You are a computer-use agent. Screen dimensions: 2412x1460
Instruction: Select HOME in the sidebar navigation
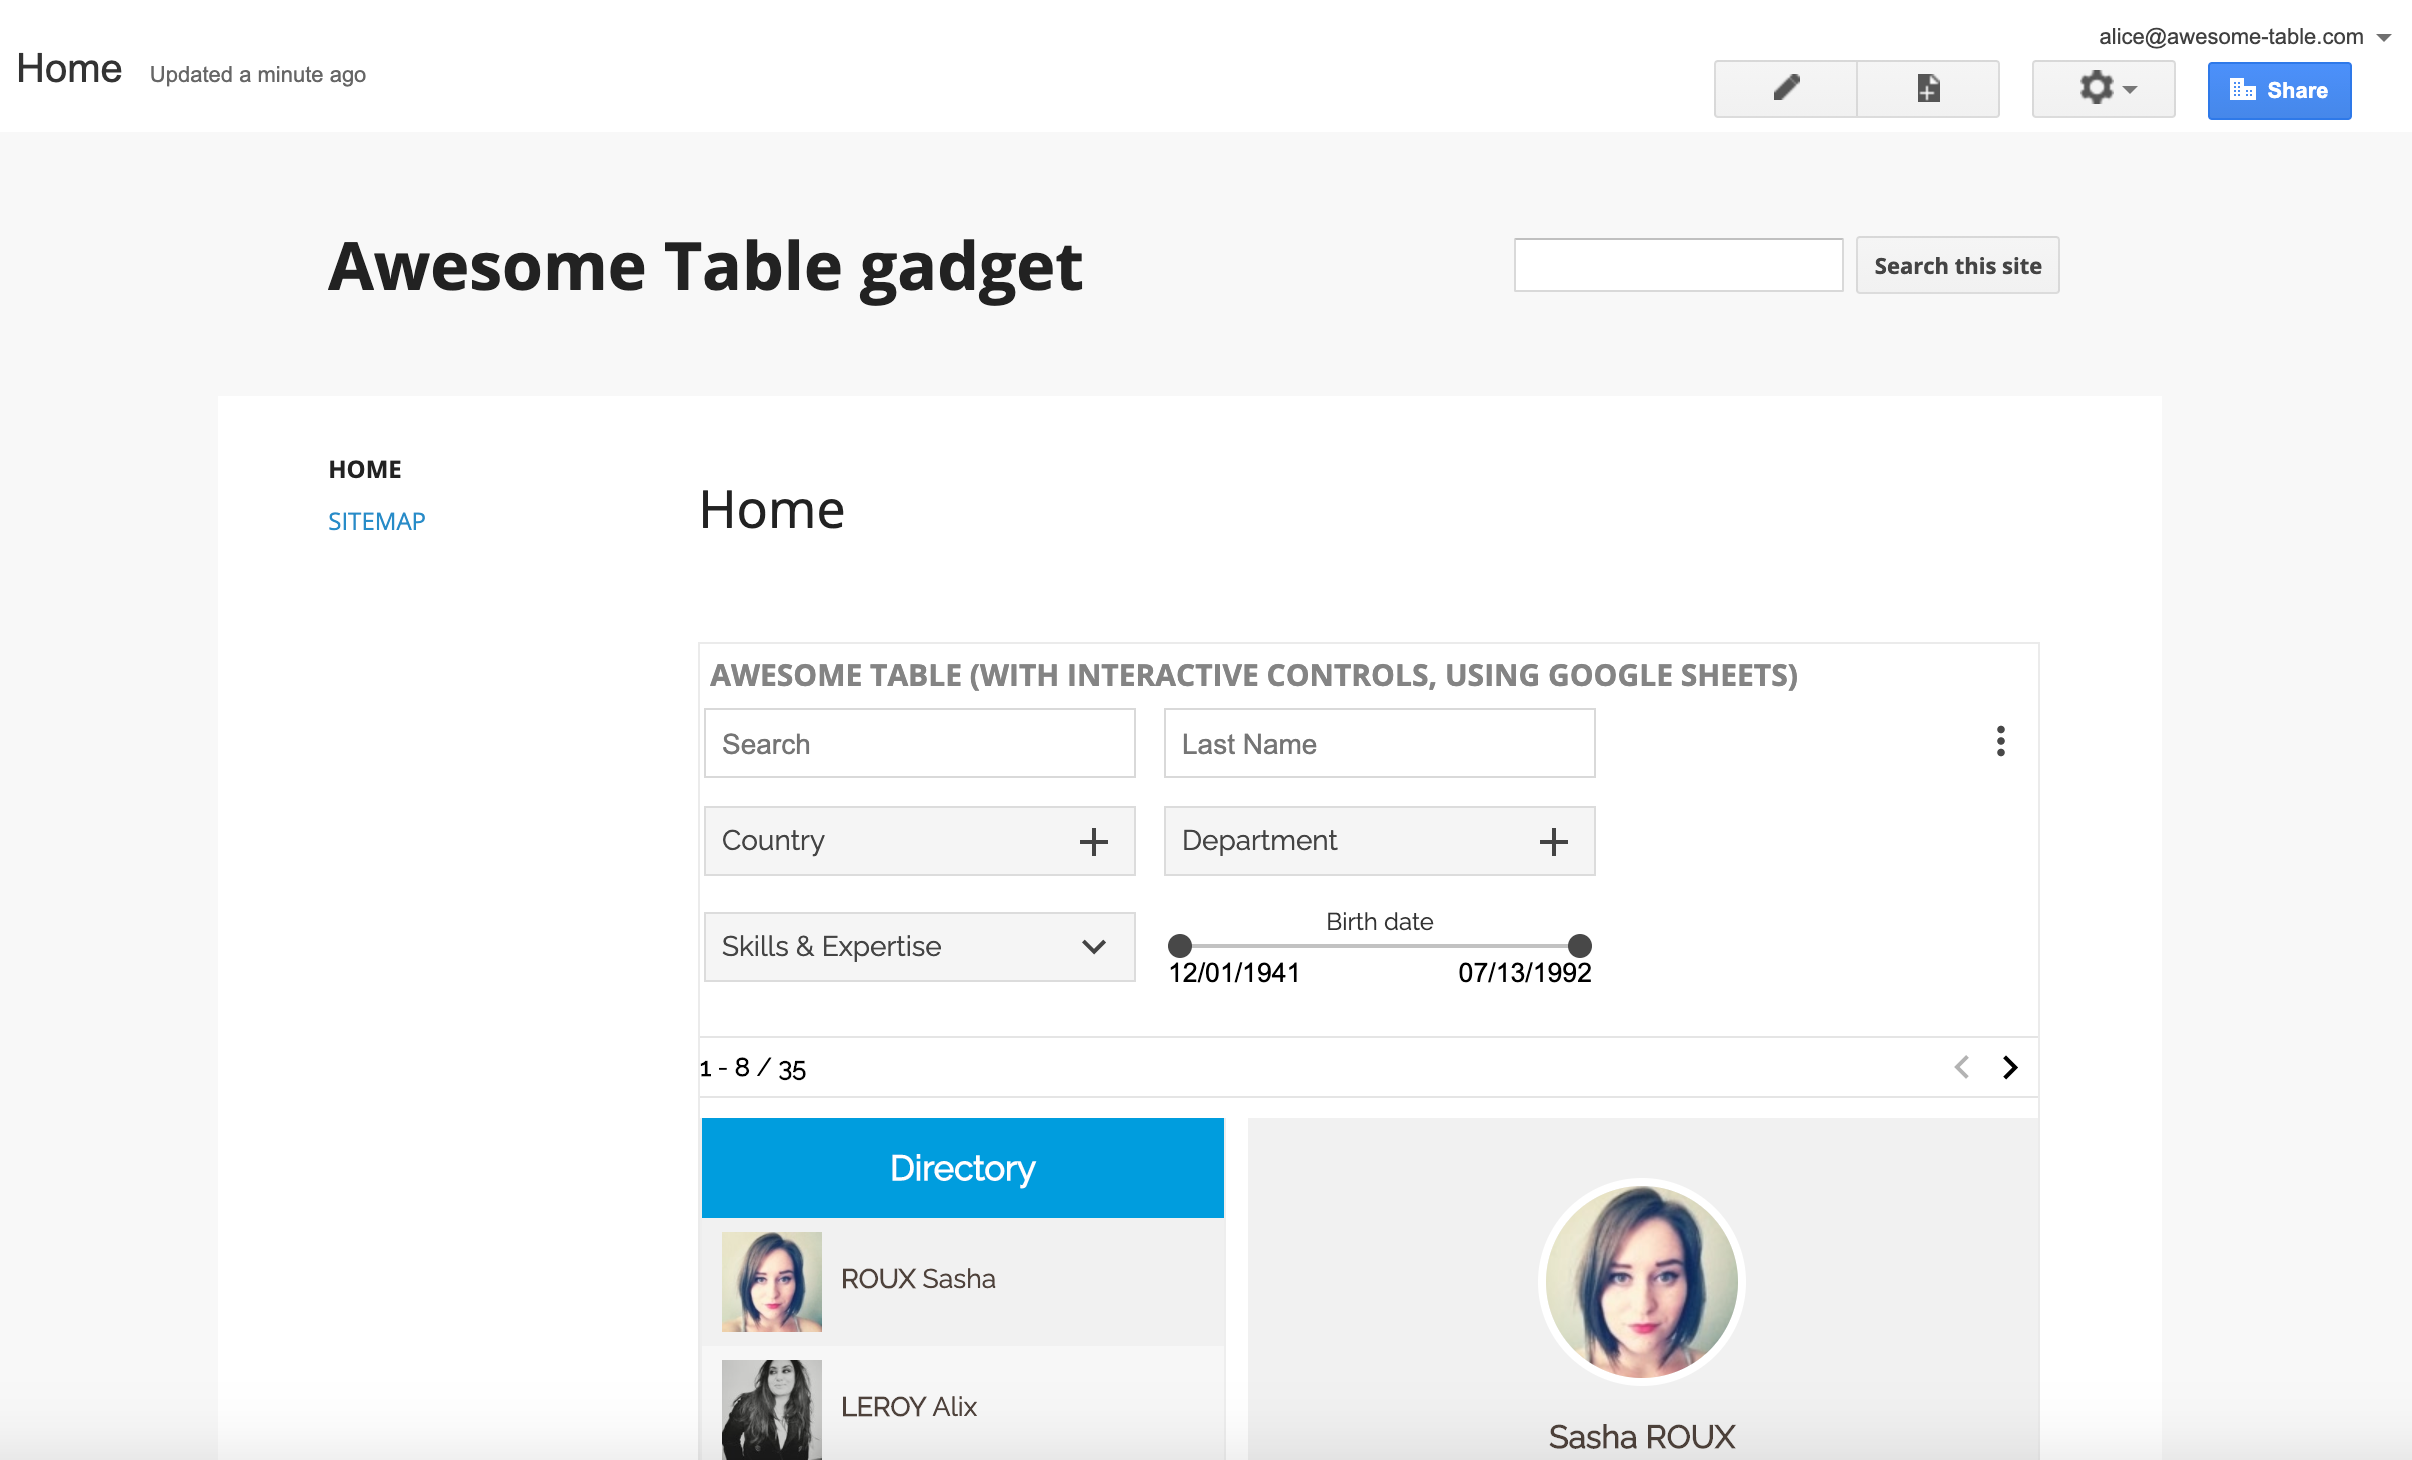click(x=365, y=469)
